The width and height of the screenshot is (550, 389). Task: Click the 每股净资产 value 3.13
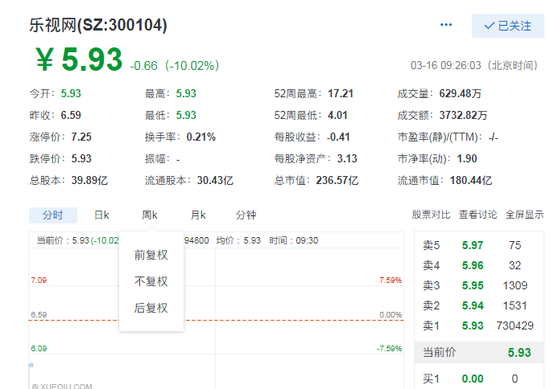pos(347,159)
